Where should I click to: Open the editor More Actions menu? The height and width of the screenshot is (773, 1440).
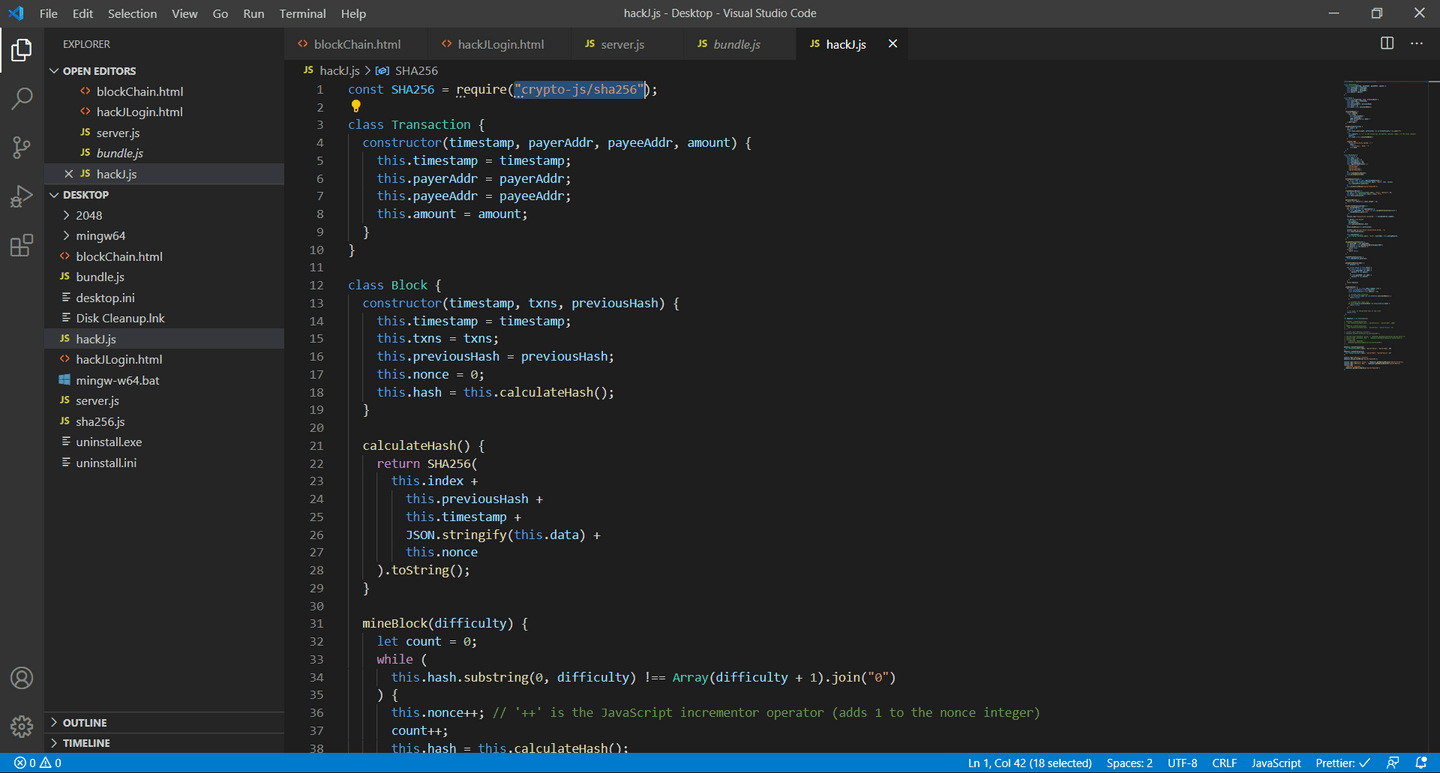click(1416, 44)
